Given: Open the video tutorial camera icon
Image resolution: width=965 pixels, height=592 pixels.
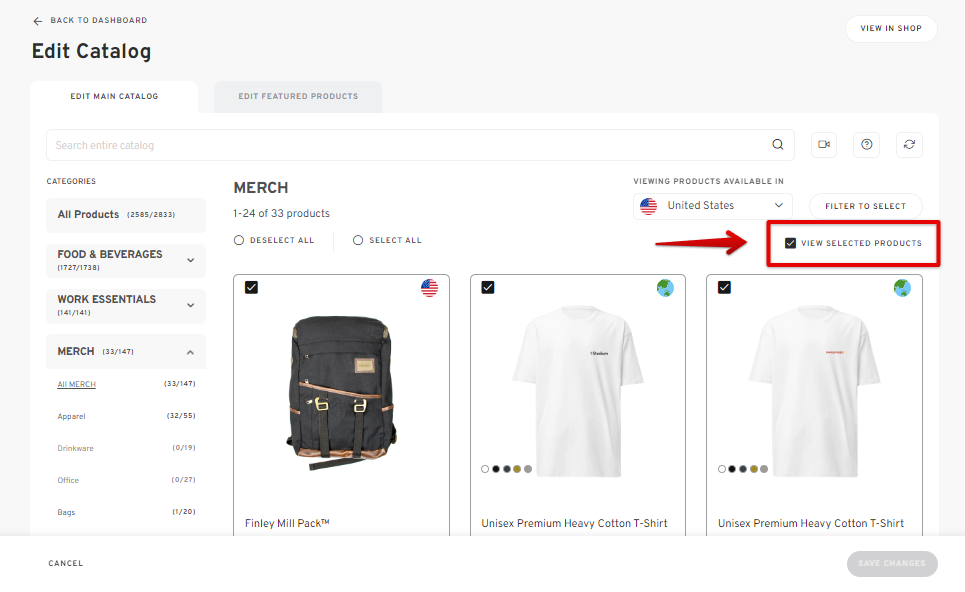Looking at the screenshot, I should 823,145.
